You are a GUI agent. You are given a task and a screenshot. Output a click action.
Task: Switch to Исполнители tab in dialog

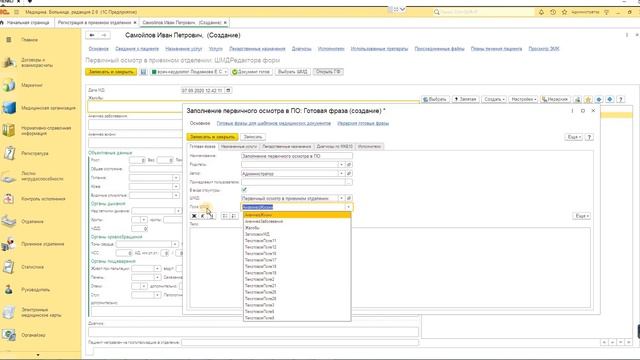(x=369, y=147)
